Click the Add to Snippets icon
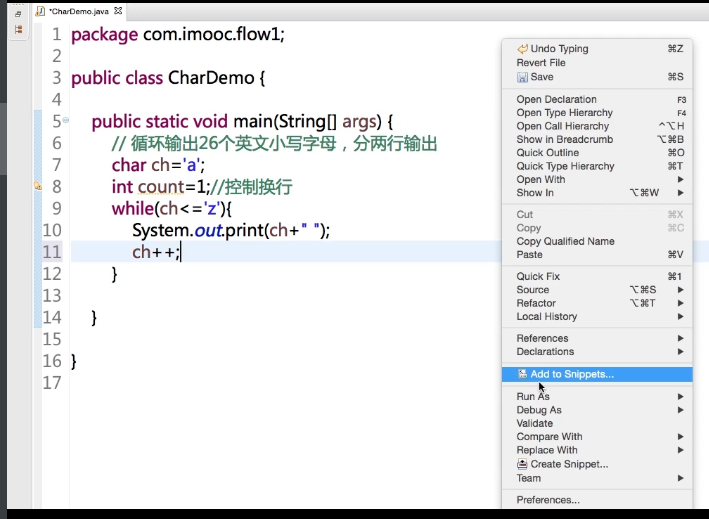This screenshot has height=519, width=709. 522,375
